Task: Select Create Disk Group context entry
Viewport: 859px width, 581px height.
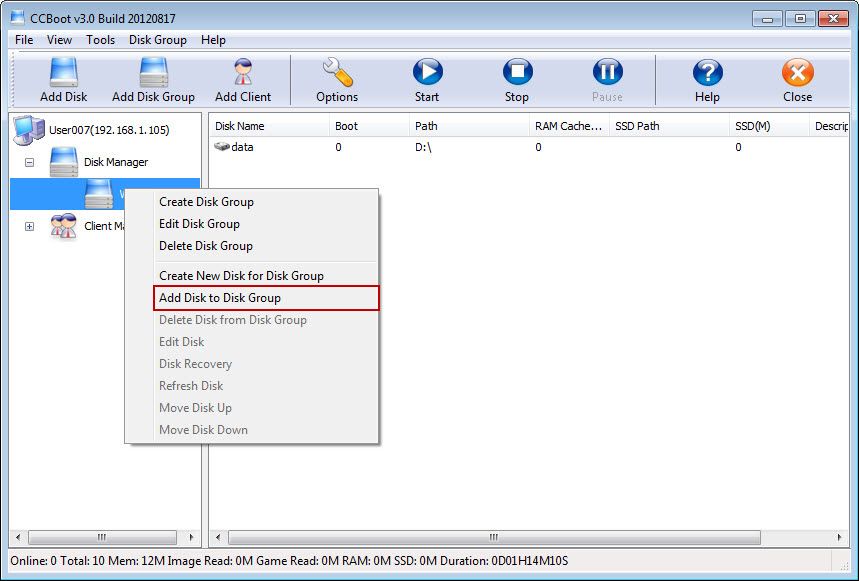Action: click(x=206, y=202)
